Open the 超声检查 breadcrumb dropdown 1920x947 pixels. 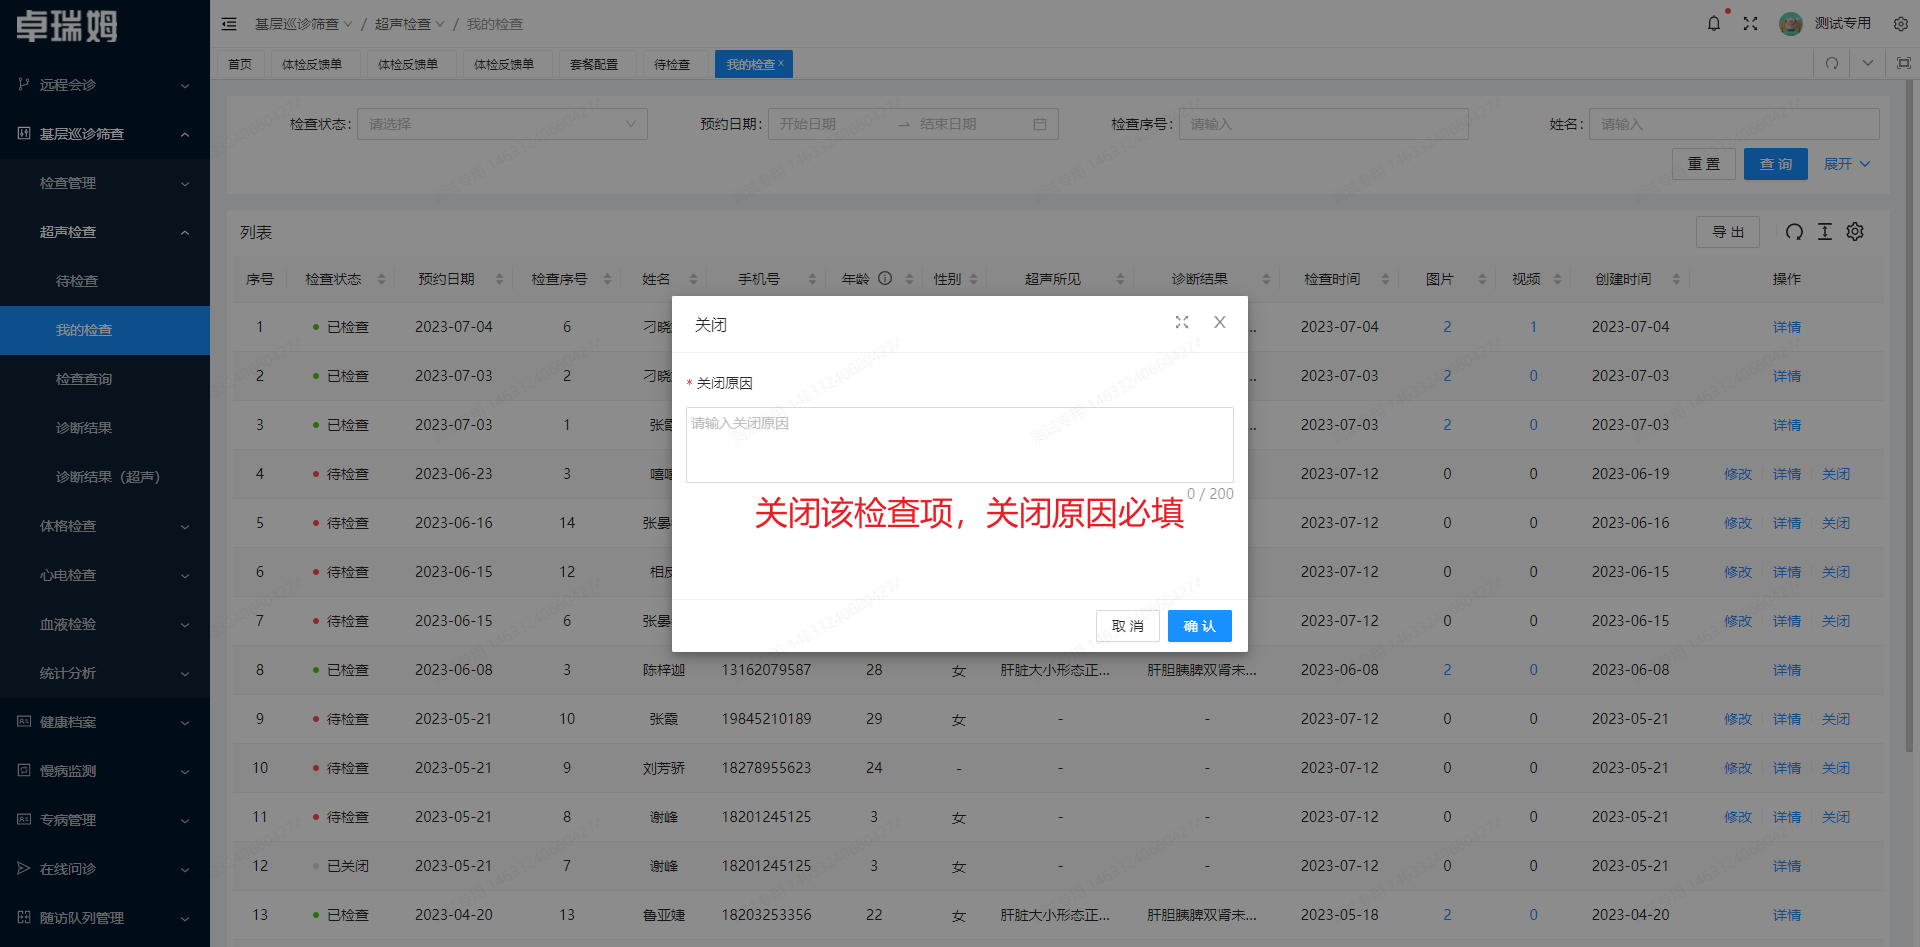[409, 24]
